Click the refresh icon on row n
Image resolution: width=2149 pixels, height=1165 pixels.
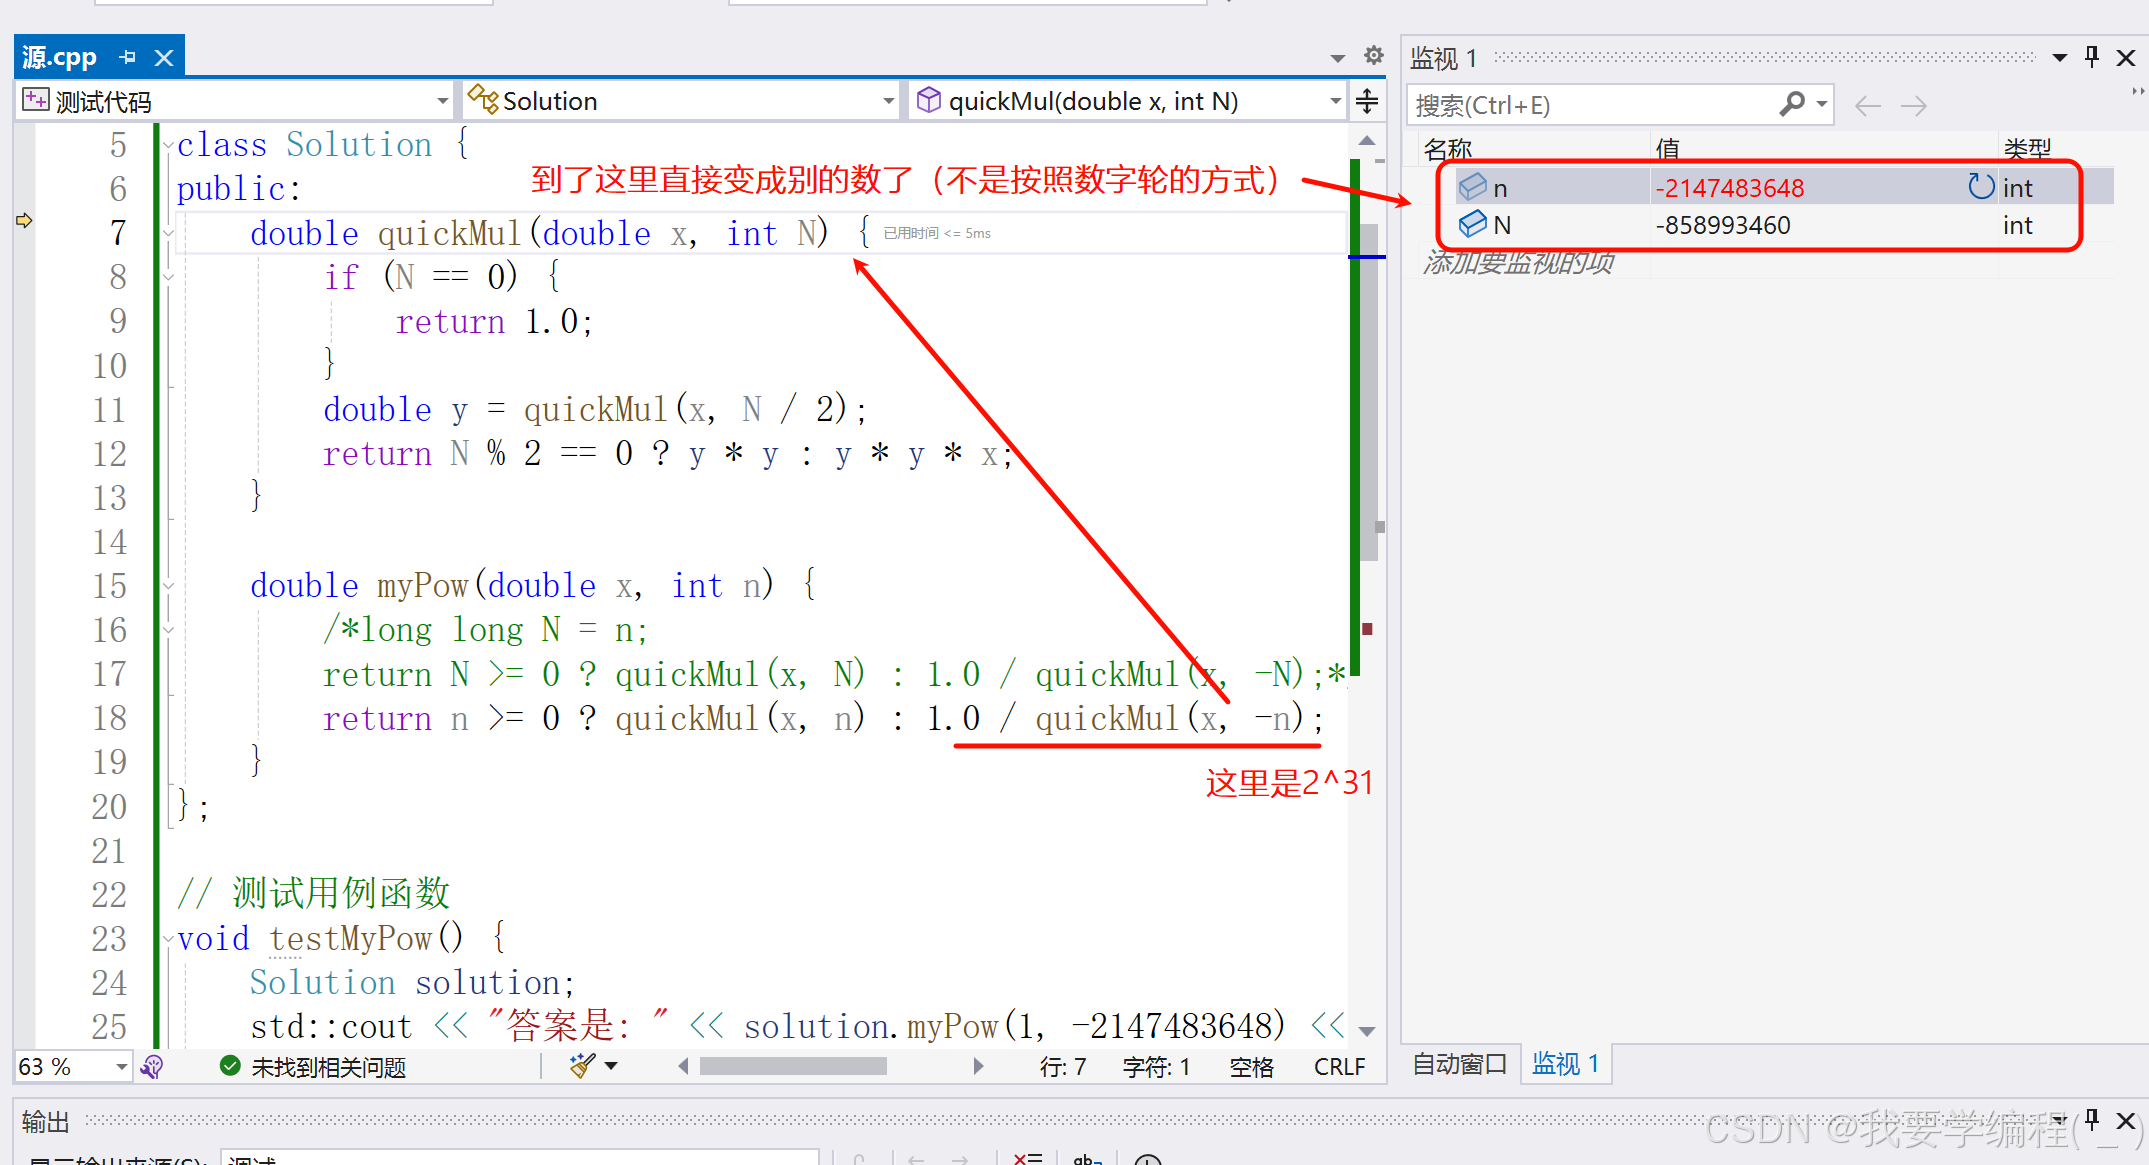click(x=1980, y=187)
